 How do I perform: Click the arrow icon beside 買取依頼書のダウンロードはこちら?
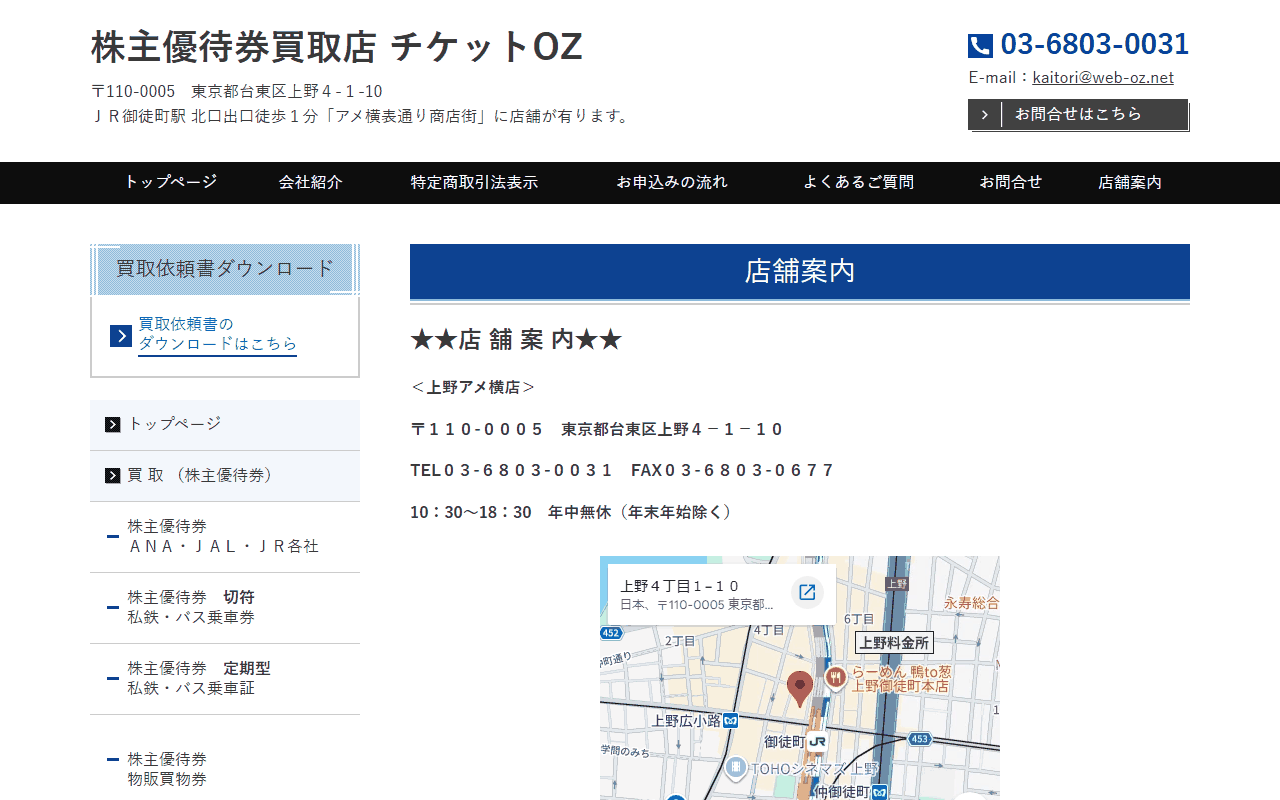click(x=121, y=336)
